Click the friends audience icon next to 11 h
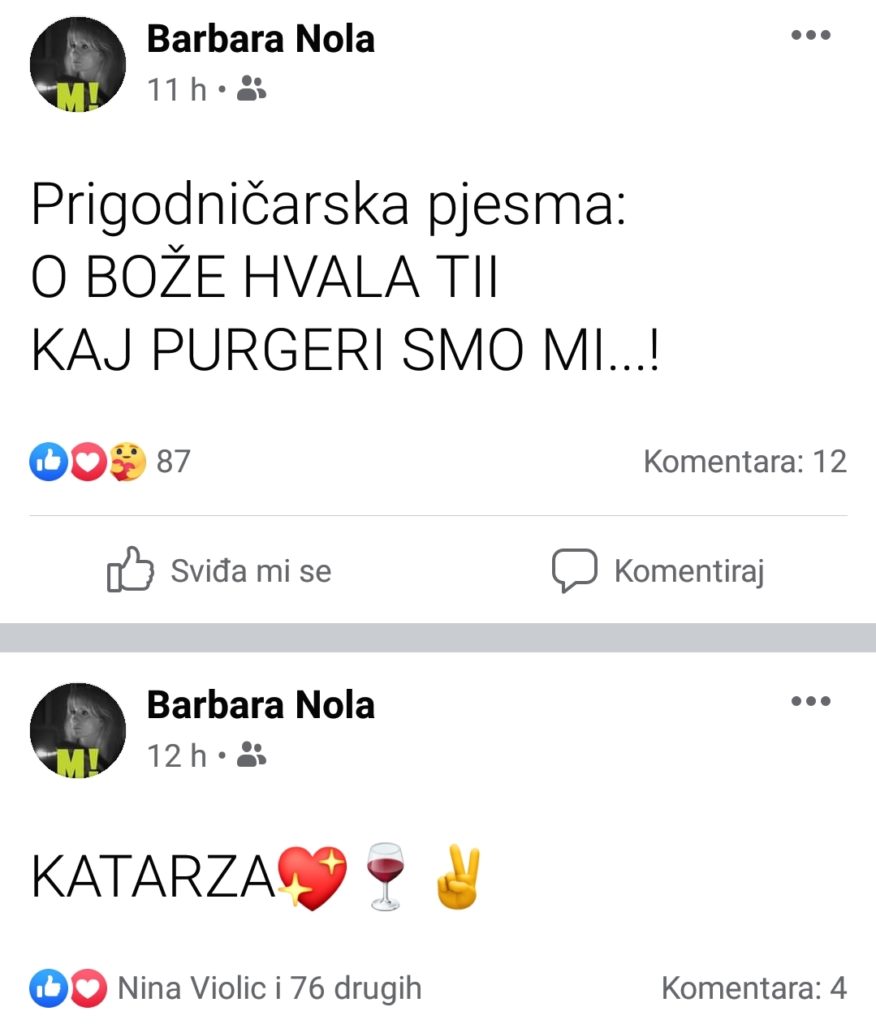The height and width of the screenshot is (1024, 876). (251, 89)
